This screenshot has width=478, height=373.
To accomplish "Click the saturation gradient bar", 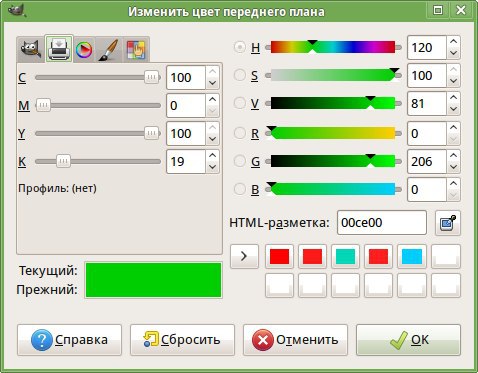I will click(333, 75).
